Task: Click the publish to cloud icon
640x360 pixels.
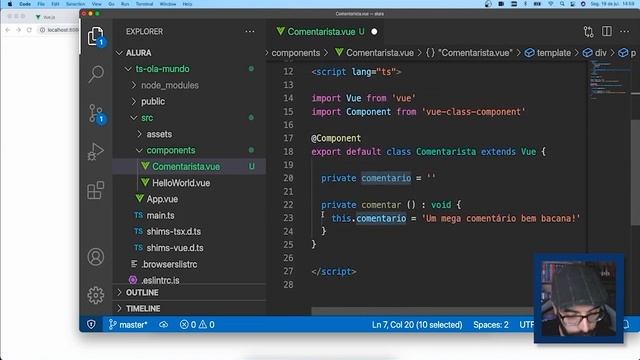Action: pyautogui.click(x=164, y=324)
